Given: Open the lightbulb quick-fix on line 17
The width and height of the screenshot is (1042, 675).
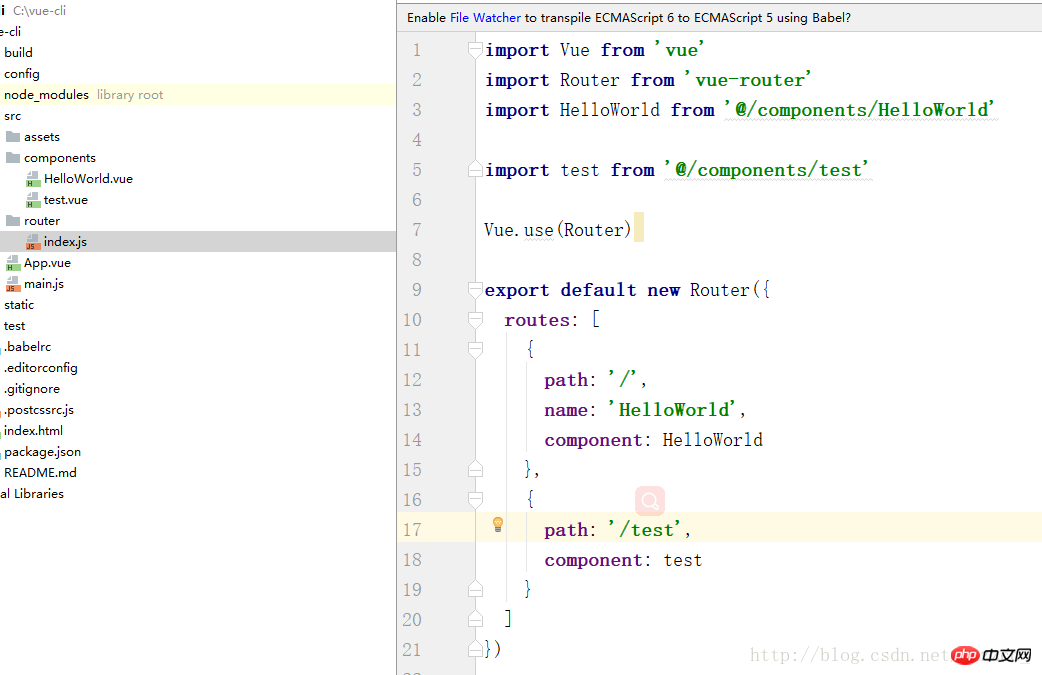Looking at the screenshot, I should [x=498, y=525].
